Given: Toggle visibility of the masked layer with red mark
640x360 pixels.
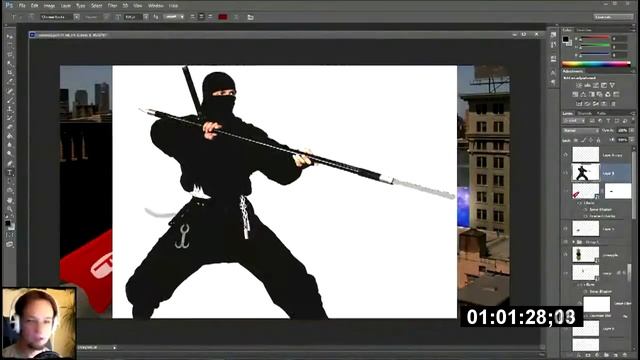Looking at the screenshot, I should 566,191.
